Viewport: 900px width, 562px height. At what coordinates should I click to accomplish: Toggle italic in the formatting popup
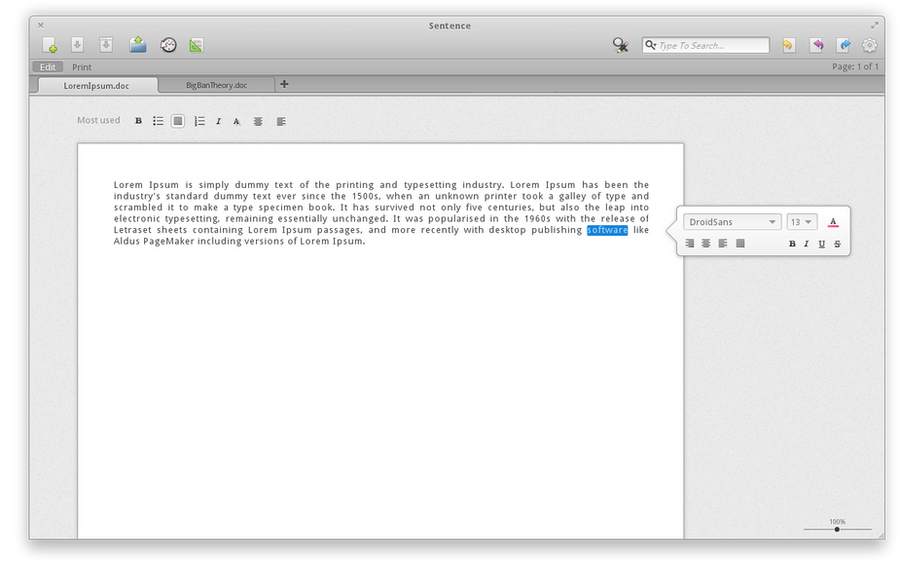tap(806, 244)
